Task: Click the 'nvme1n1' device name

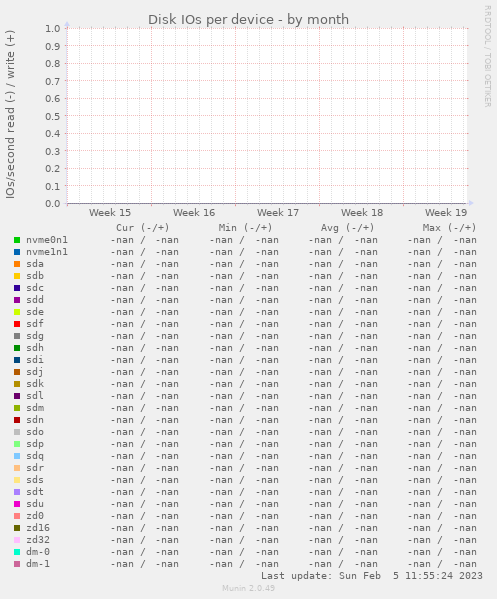Action: [x=47, y=252]
